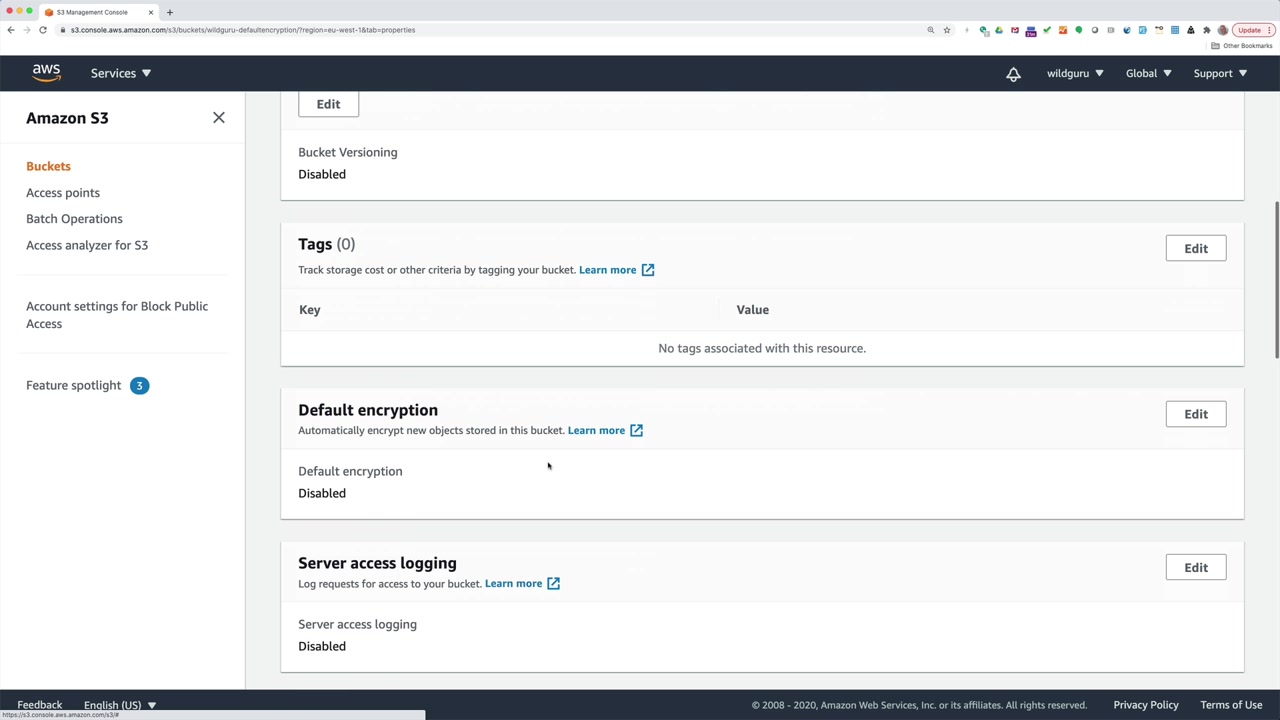The width and height of the screenshot is (1280, 720).
Task: Open Learn more link for Server access logging
Action: coord(513,584)
